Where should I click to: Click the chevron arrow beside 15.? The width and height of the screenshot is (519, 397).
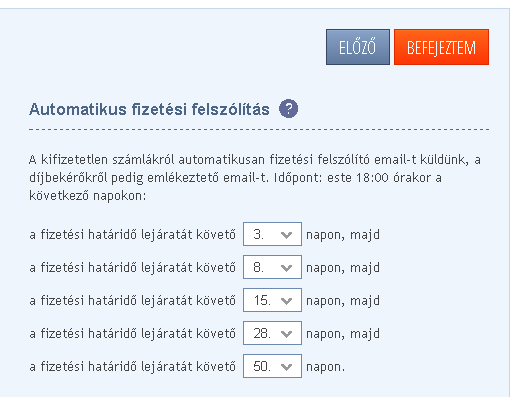click(x=286, y=301)
